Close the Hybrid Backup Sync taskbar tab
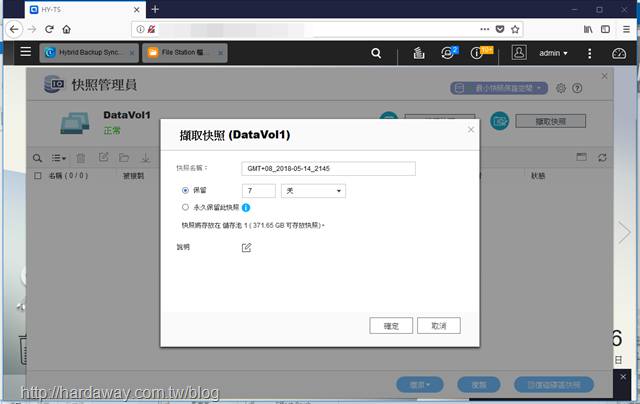 click(132, 53)
